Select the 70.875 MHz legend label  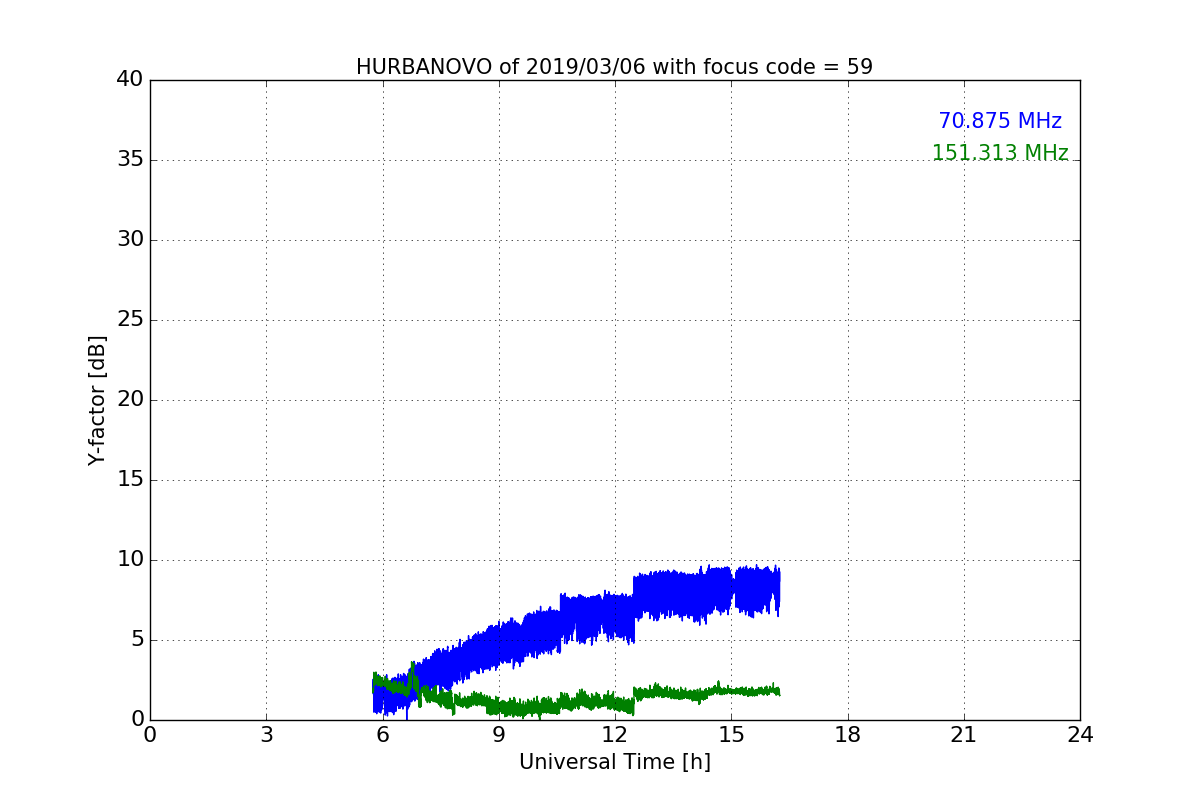[1000, 121]
